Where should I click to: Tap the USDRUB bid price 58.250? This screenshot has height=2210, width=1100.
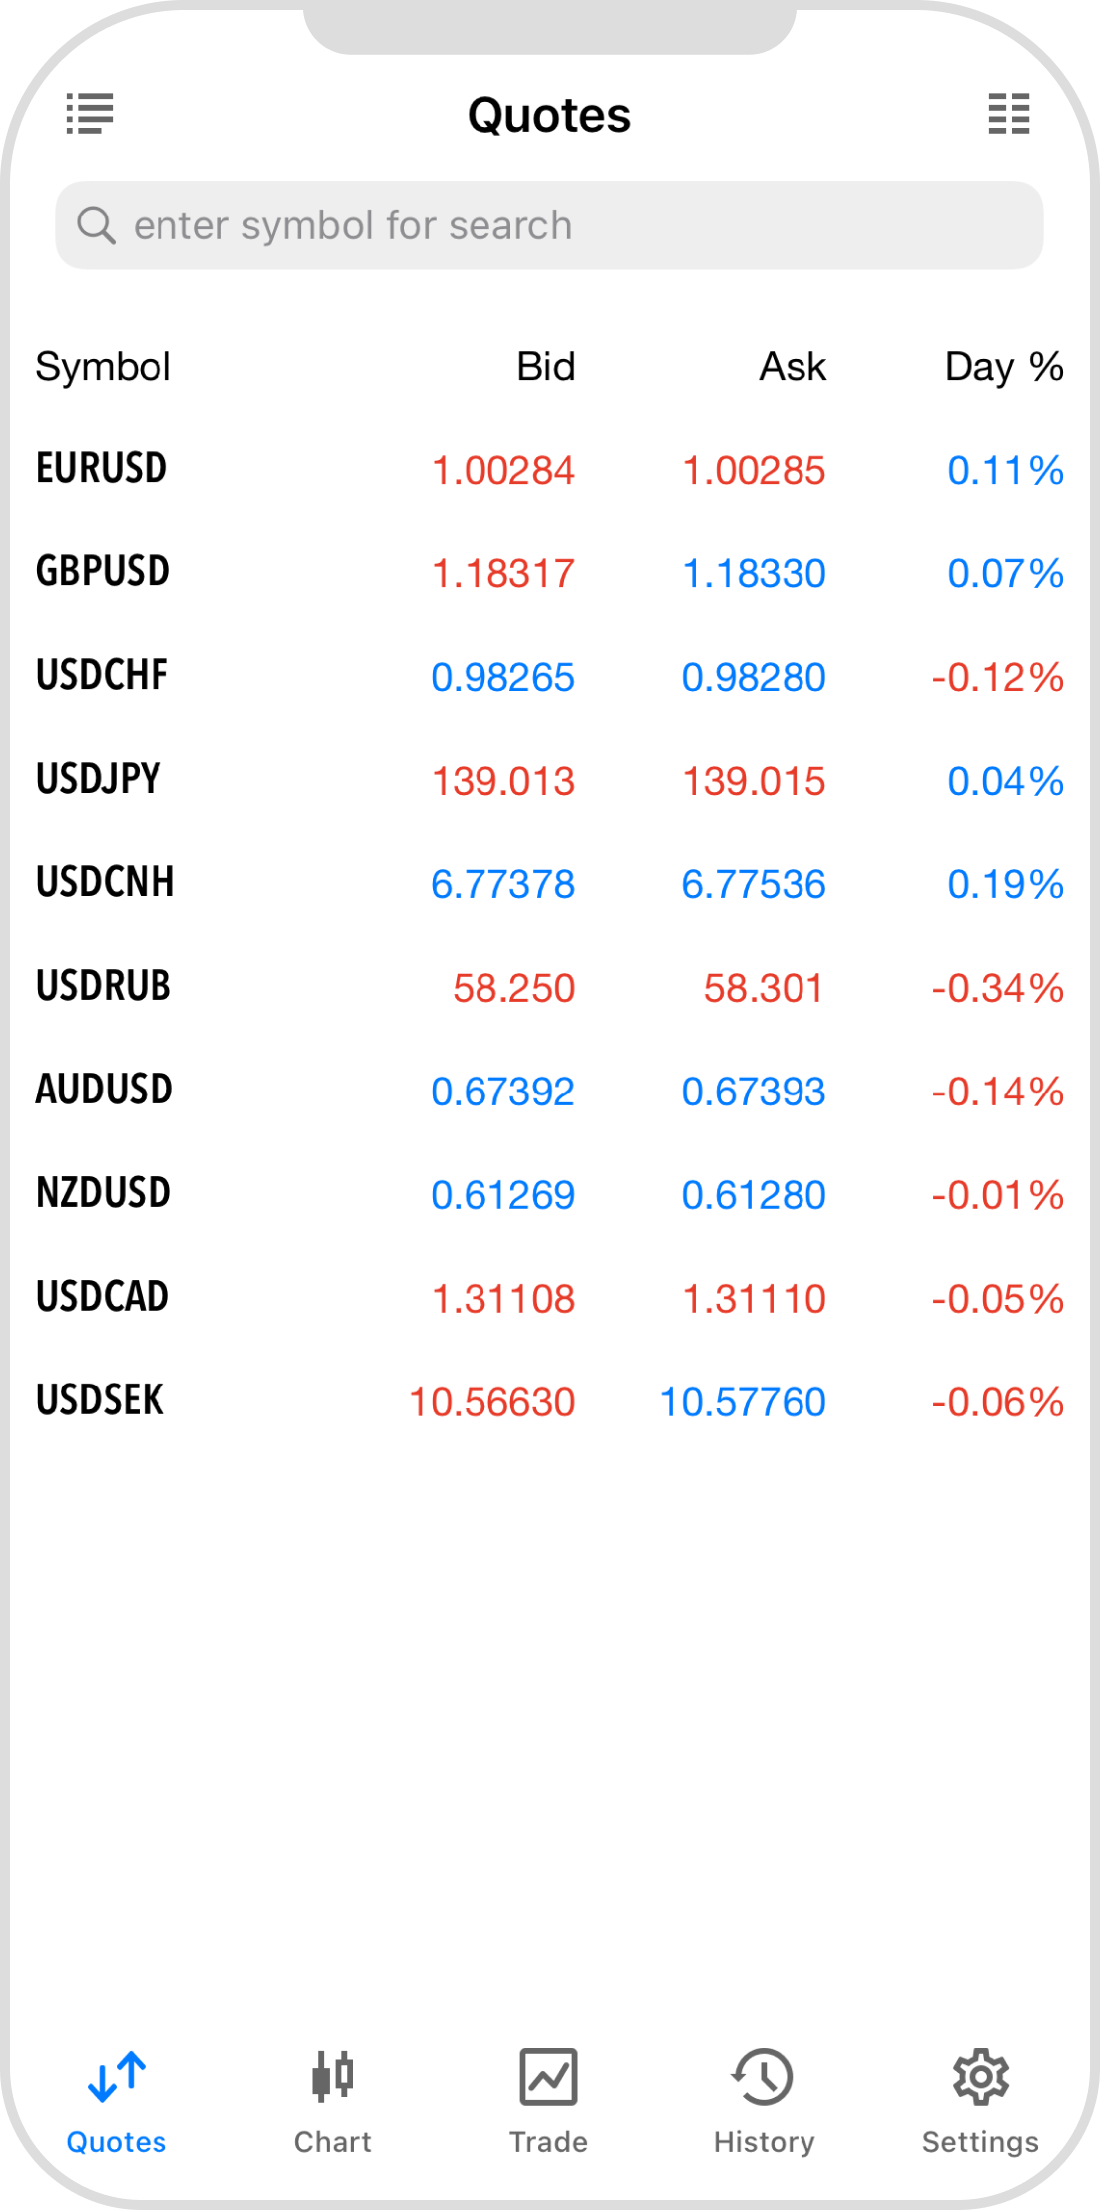(x=514, y=988)
